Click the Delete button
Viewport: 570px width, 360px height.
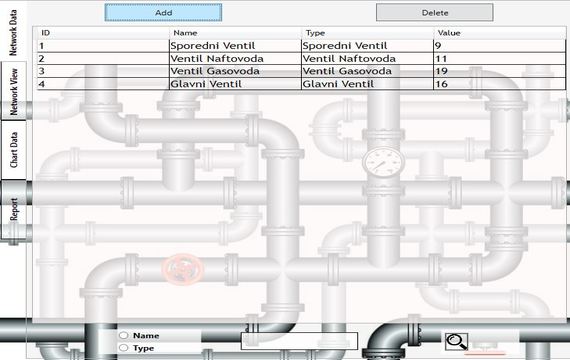pos(435,13)
